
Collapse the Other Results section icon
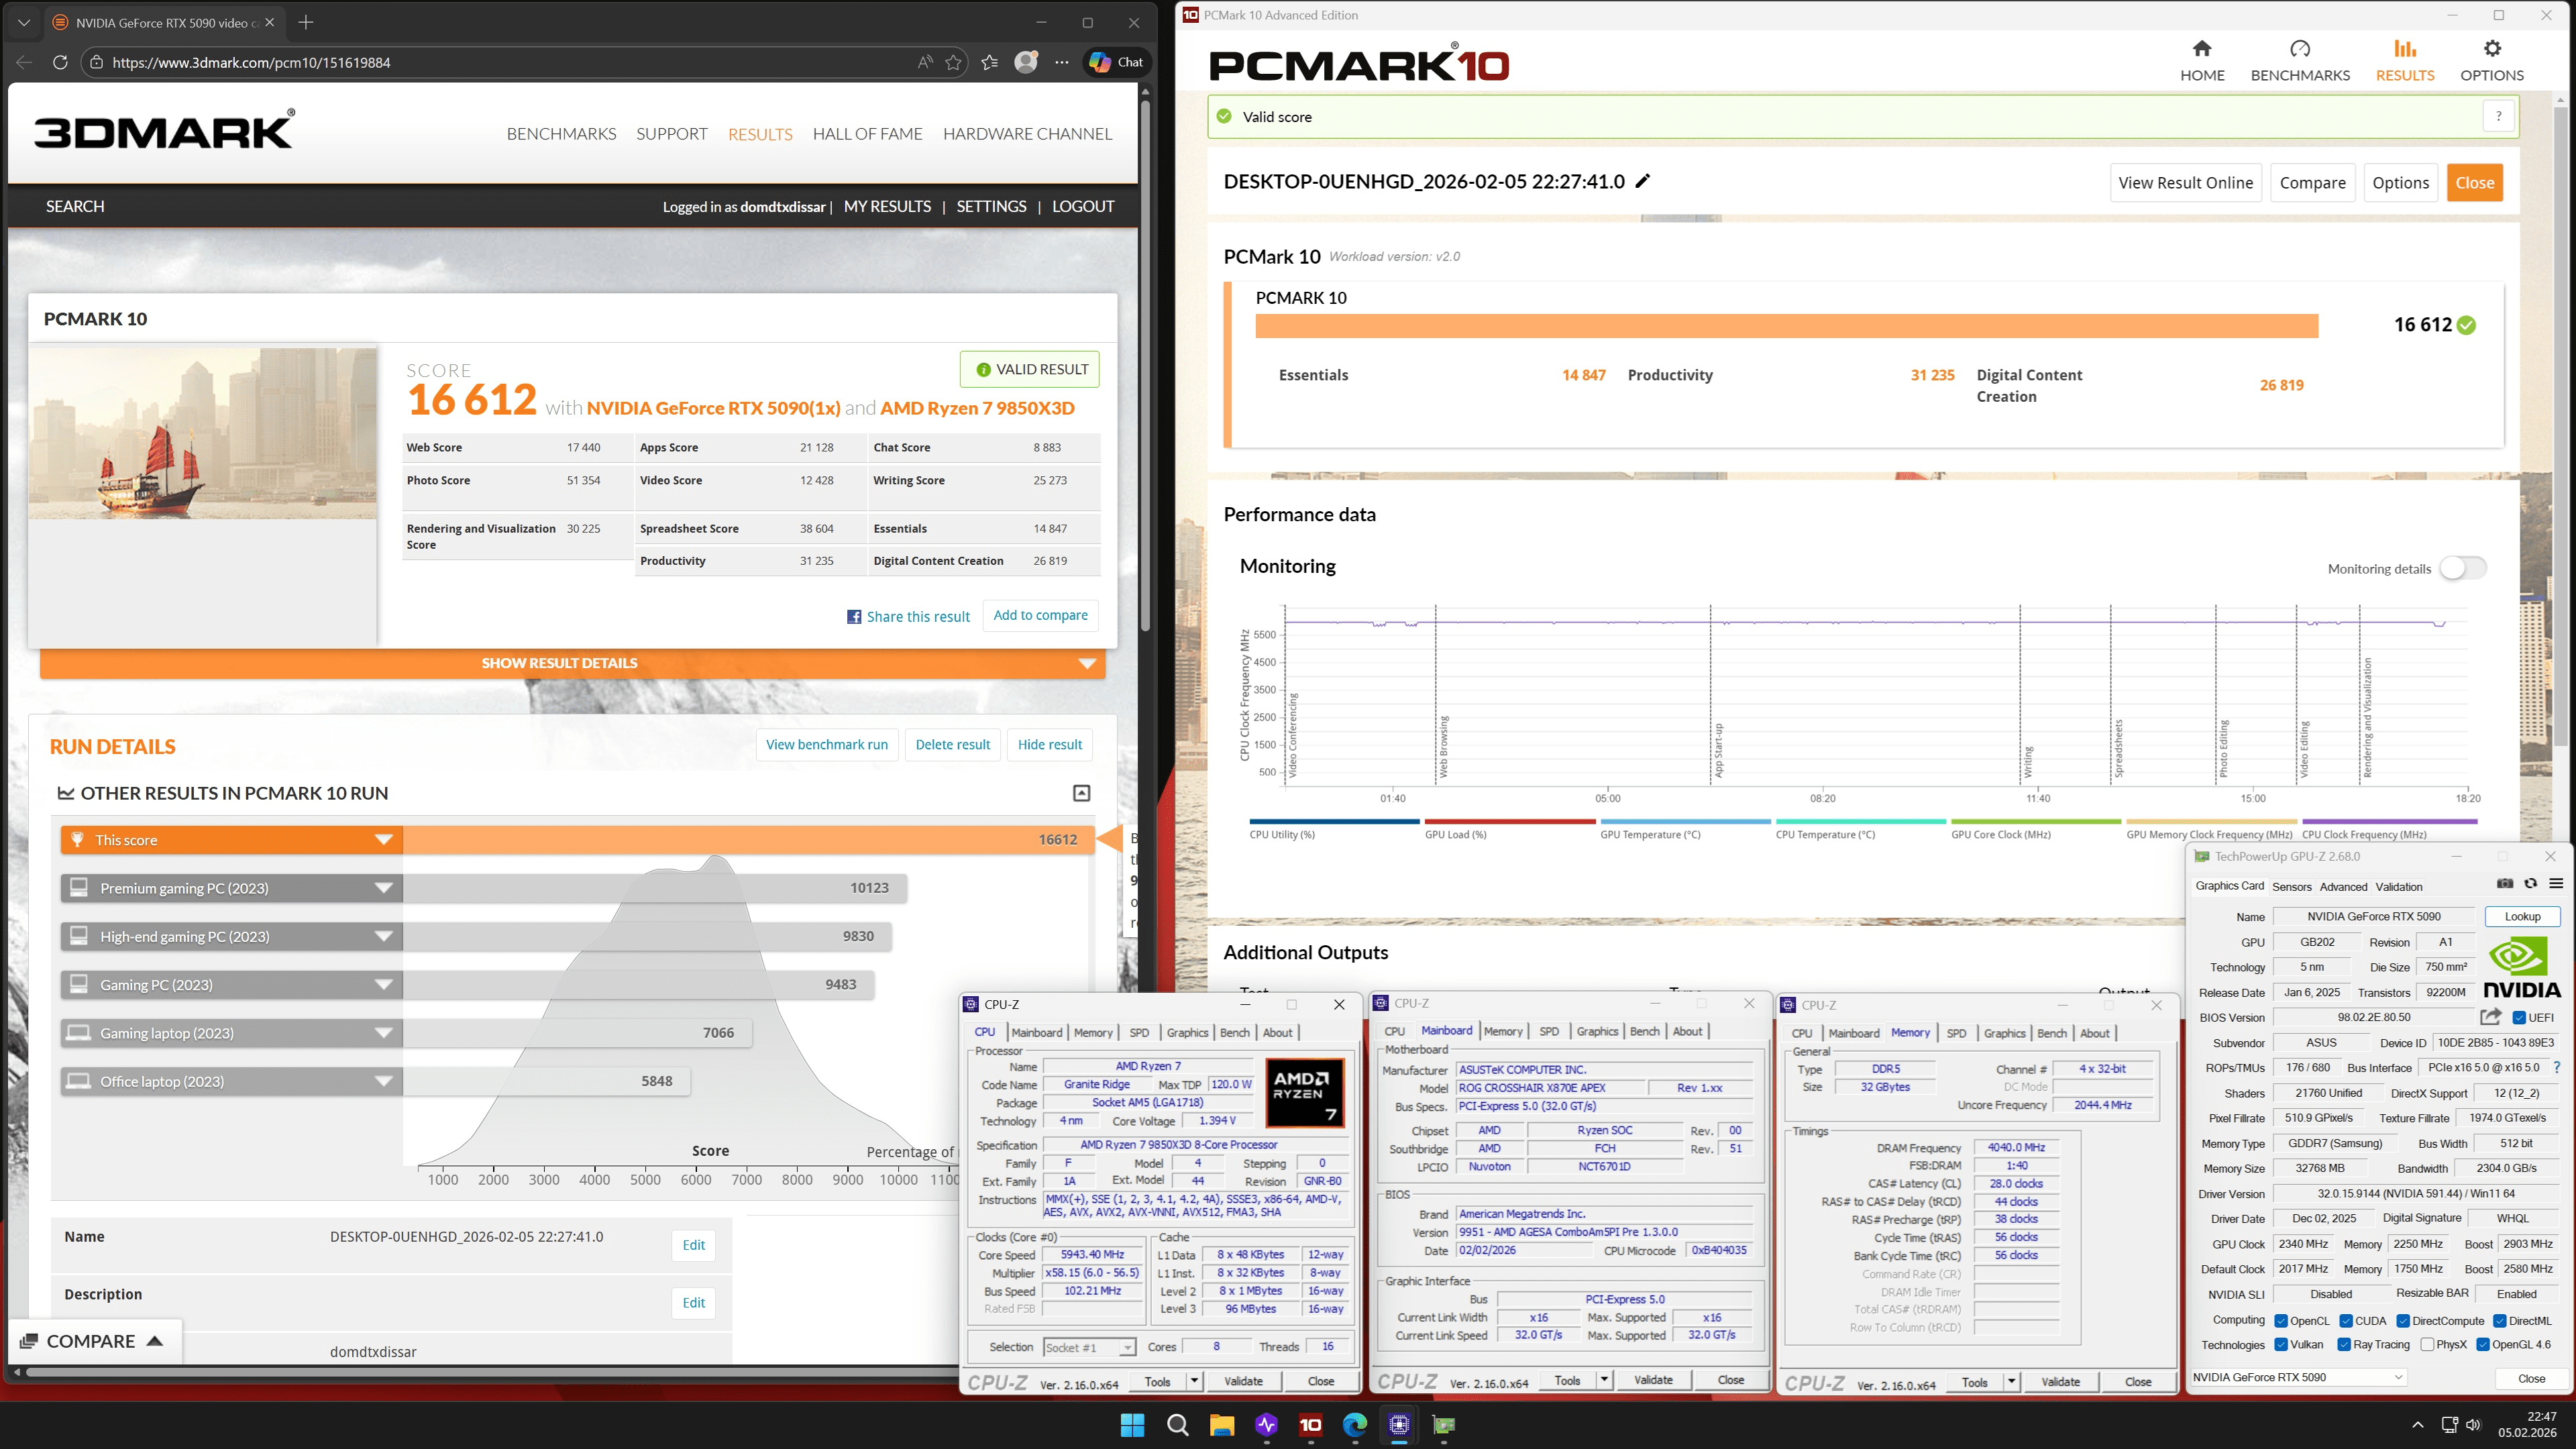click(1081, 793)
